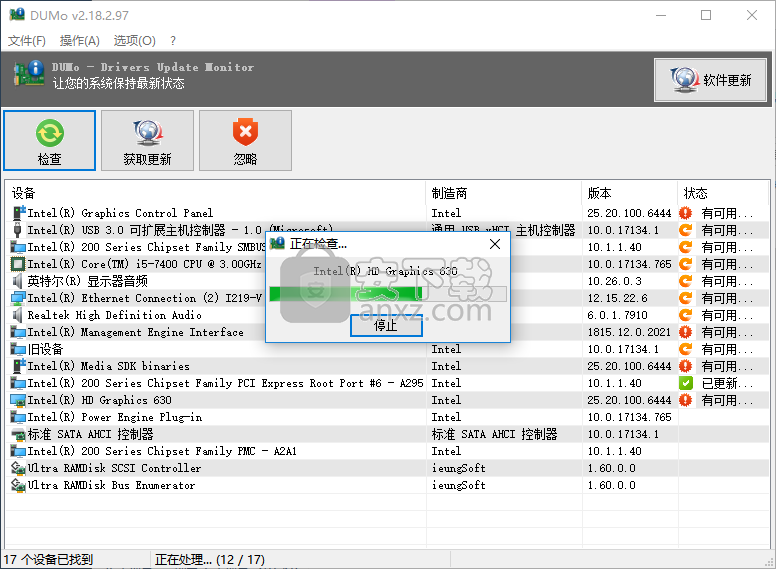Stop the check with the 停止 button
This screenshot has height=569, width=776.
click(x=386, y=326)
